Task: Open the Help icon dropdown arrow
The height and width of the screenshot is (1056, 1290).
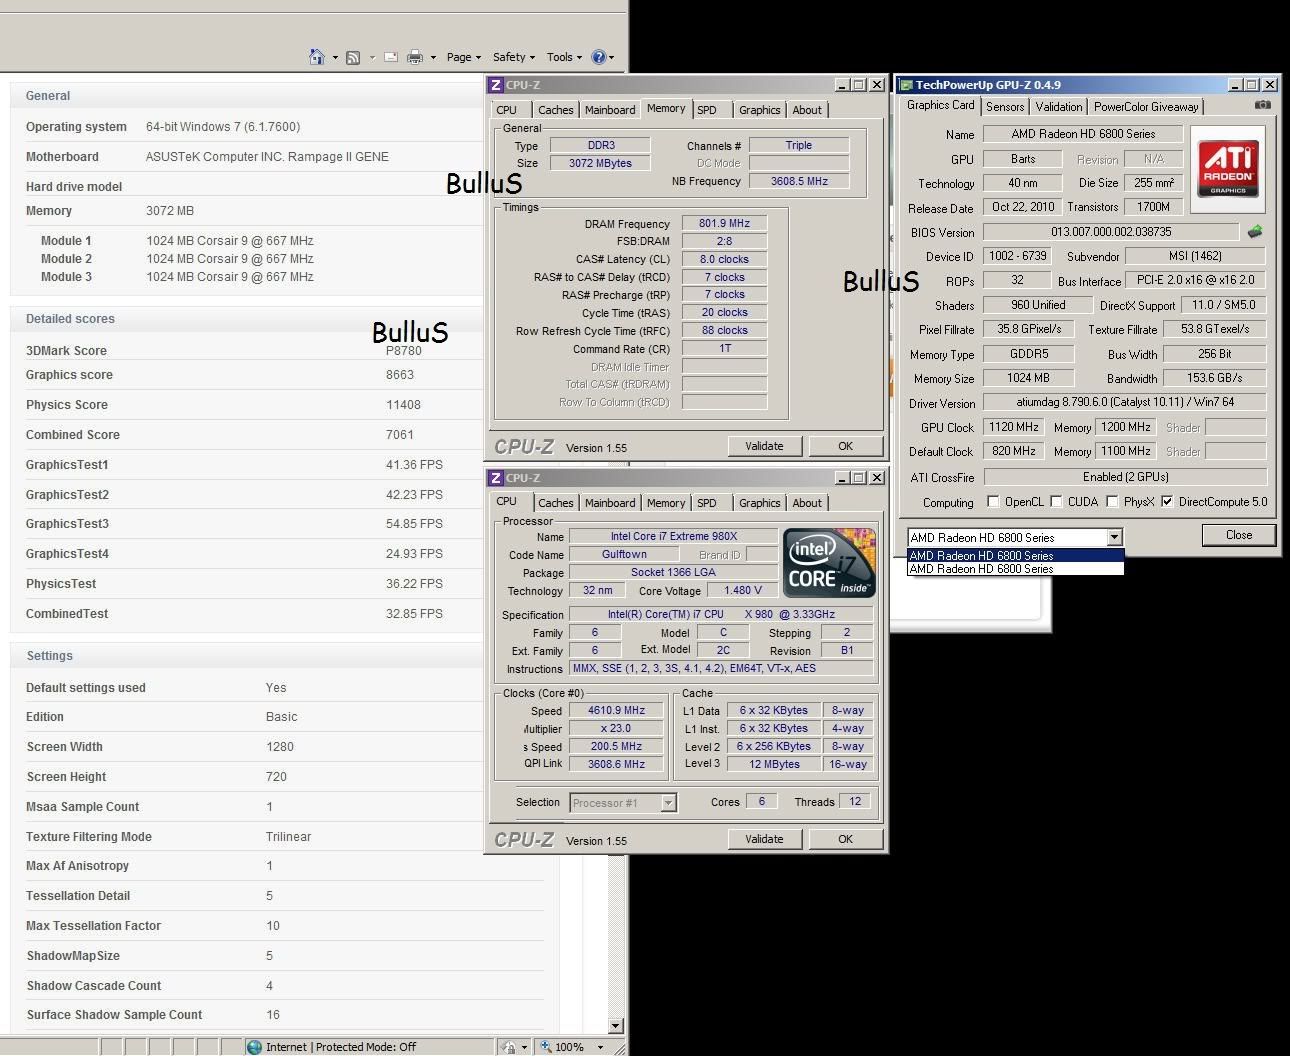Action: pos(611,58)
